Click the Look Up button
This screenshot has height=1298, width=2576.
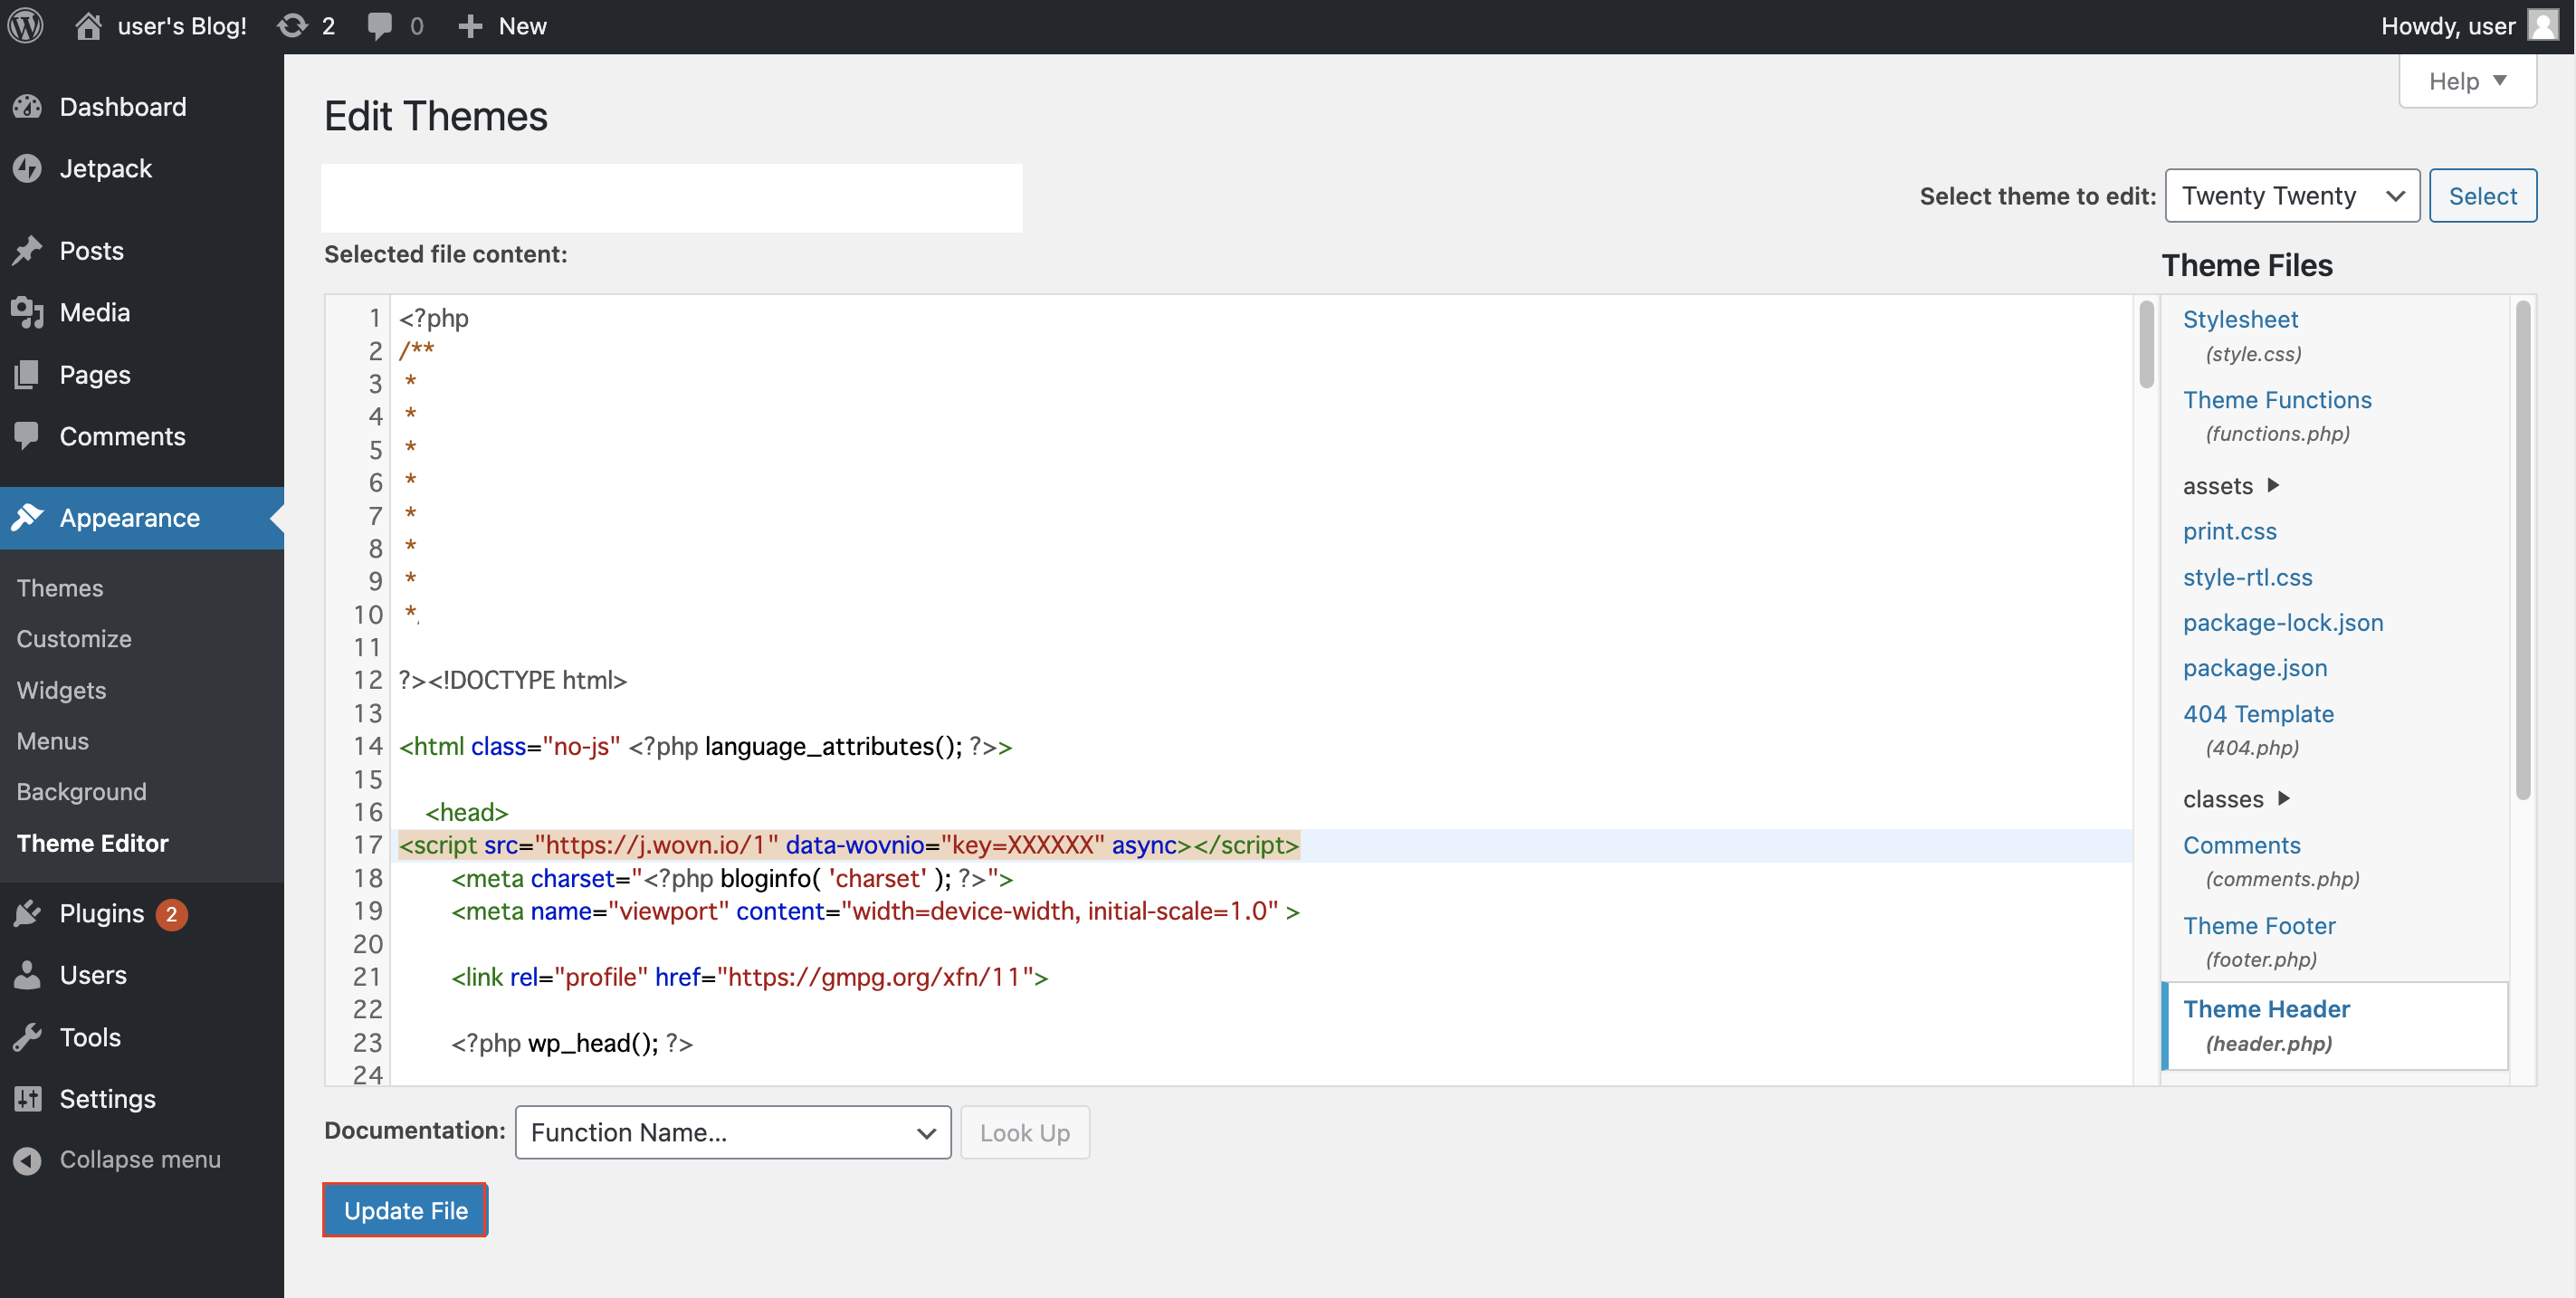pyautogui.click(x=1025, y=1132)
